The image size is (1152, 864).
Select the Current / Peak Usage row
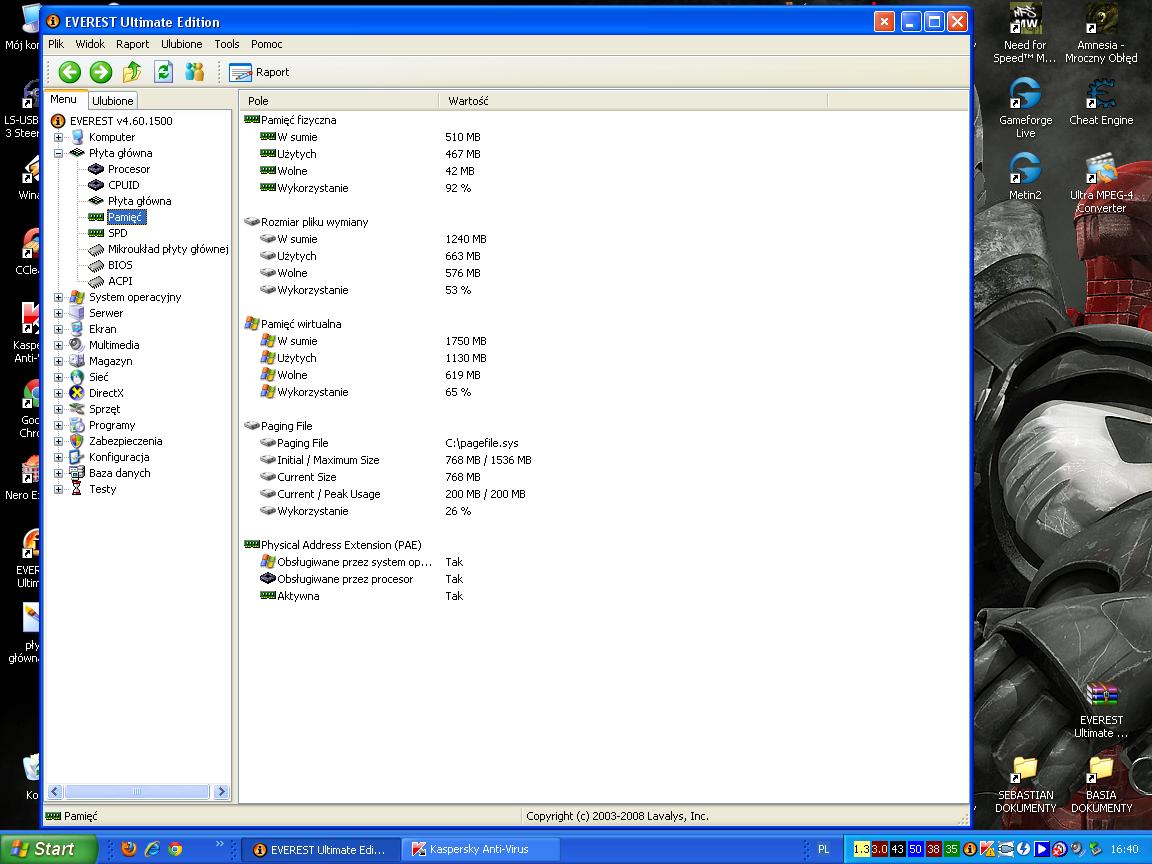coord(328,494)
